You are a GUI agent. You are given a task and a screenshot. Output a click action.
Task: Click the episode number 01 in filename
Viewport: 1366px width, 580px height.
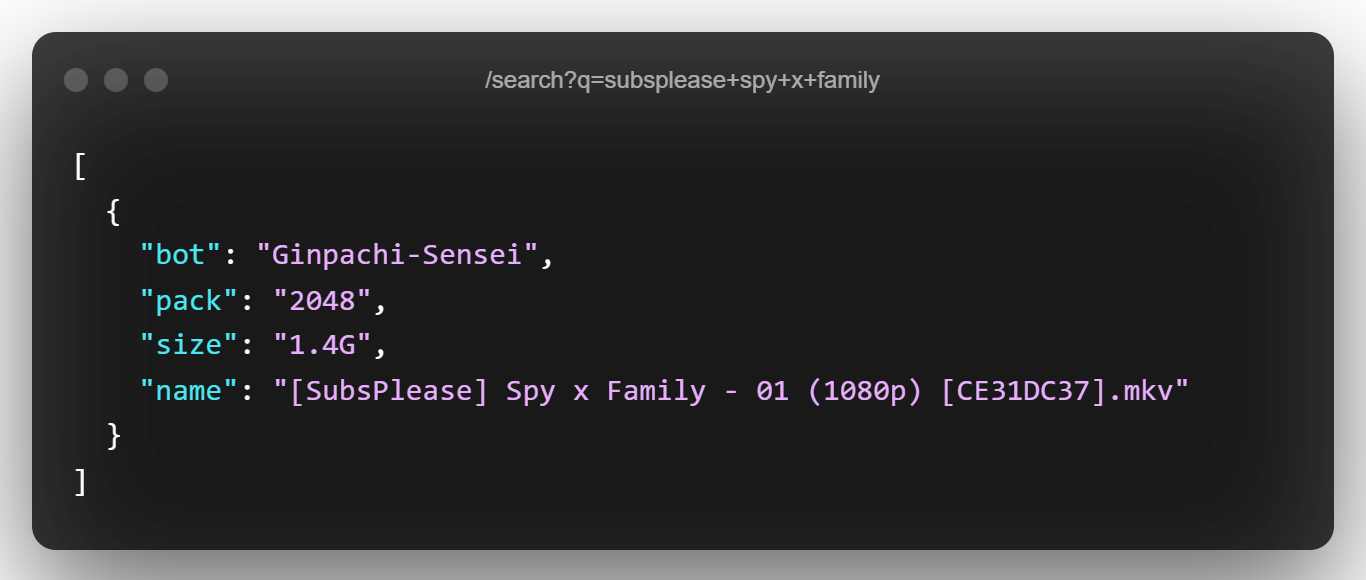tap(772, 390)
